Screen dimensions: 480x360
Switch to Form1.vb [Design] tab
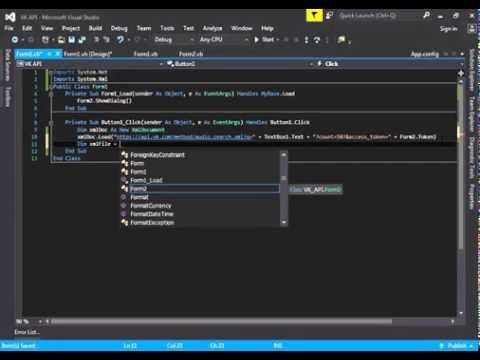(88, 54)
